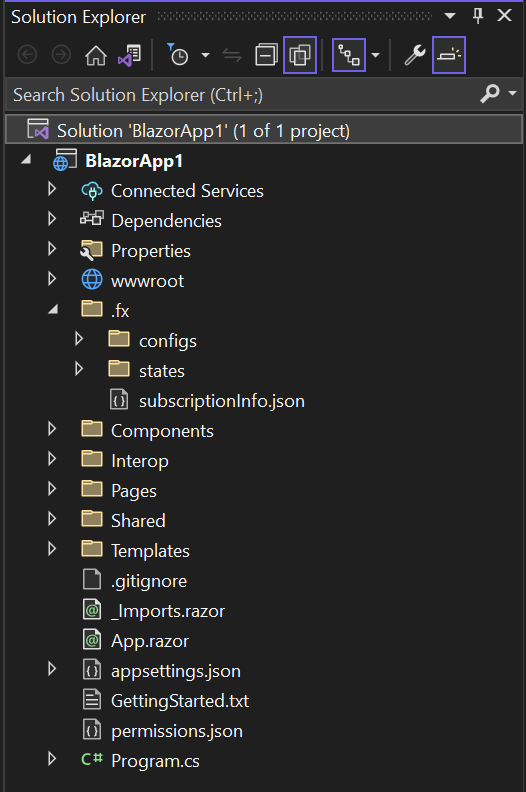Click the Properties wrench folder icon
This screenshot has width=526, height=792.
(x=92, y=251)
